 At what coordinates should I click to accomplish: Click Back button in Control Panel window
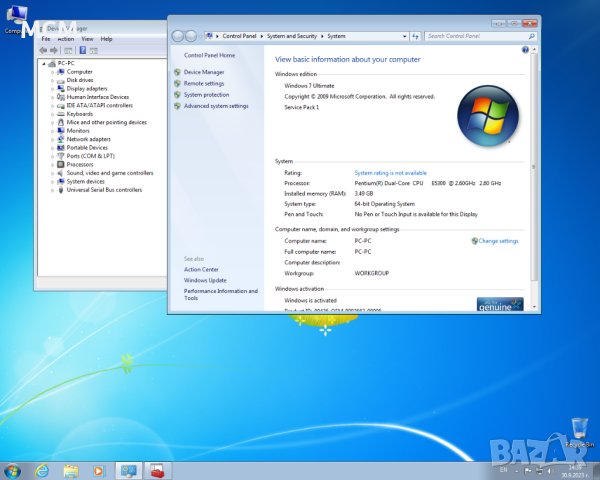click(179, 36)
